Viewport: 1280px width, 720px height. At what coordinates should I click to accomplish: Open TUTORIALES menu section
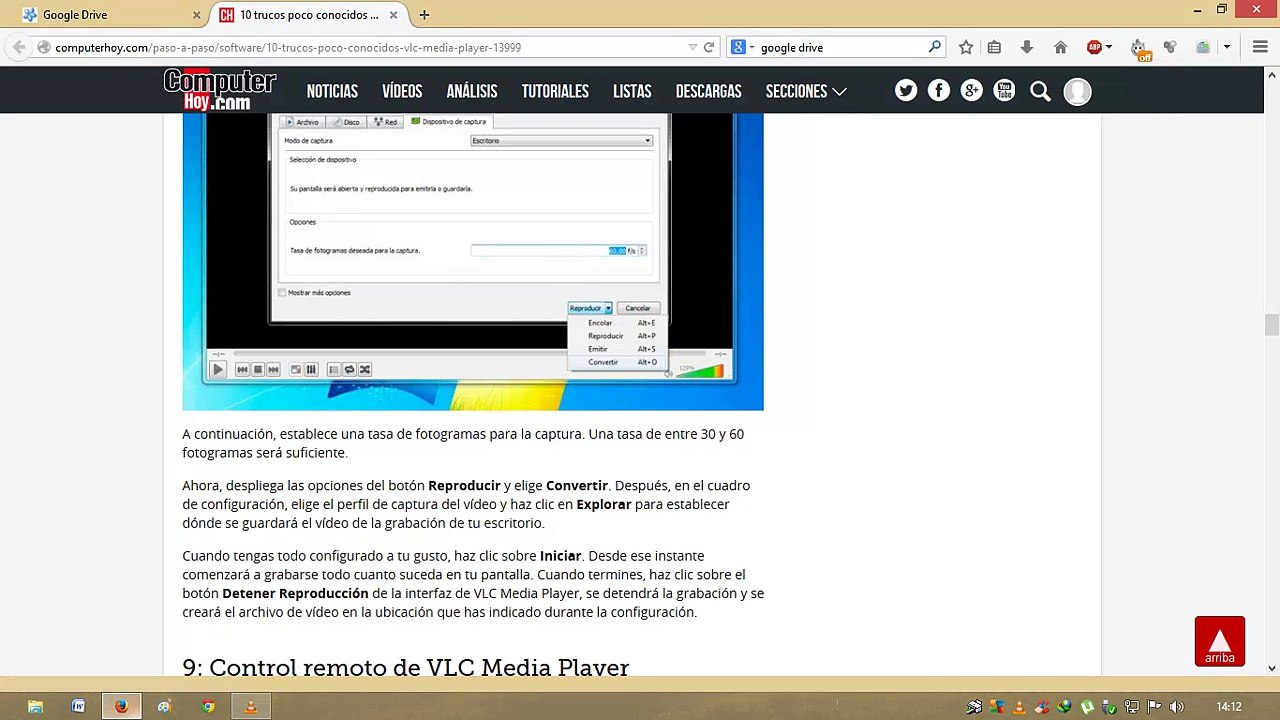(555, 91)
